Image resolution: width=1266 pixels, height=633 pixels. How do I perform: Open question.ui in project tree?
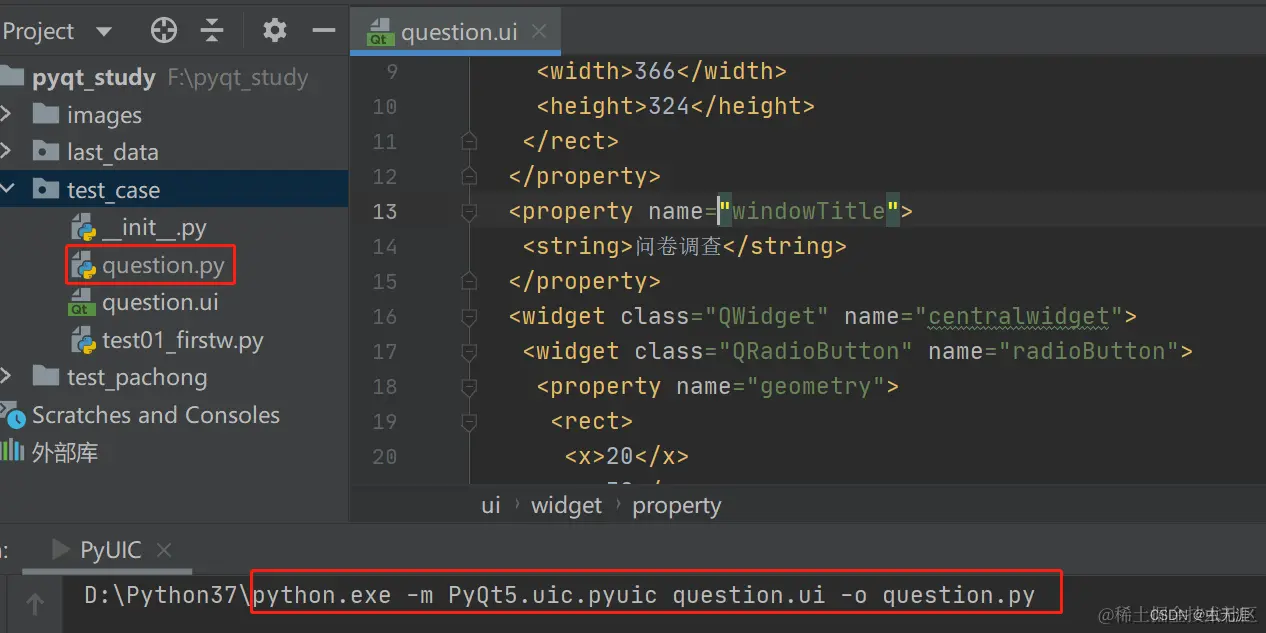click(160, 302)
